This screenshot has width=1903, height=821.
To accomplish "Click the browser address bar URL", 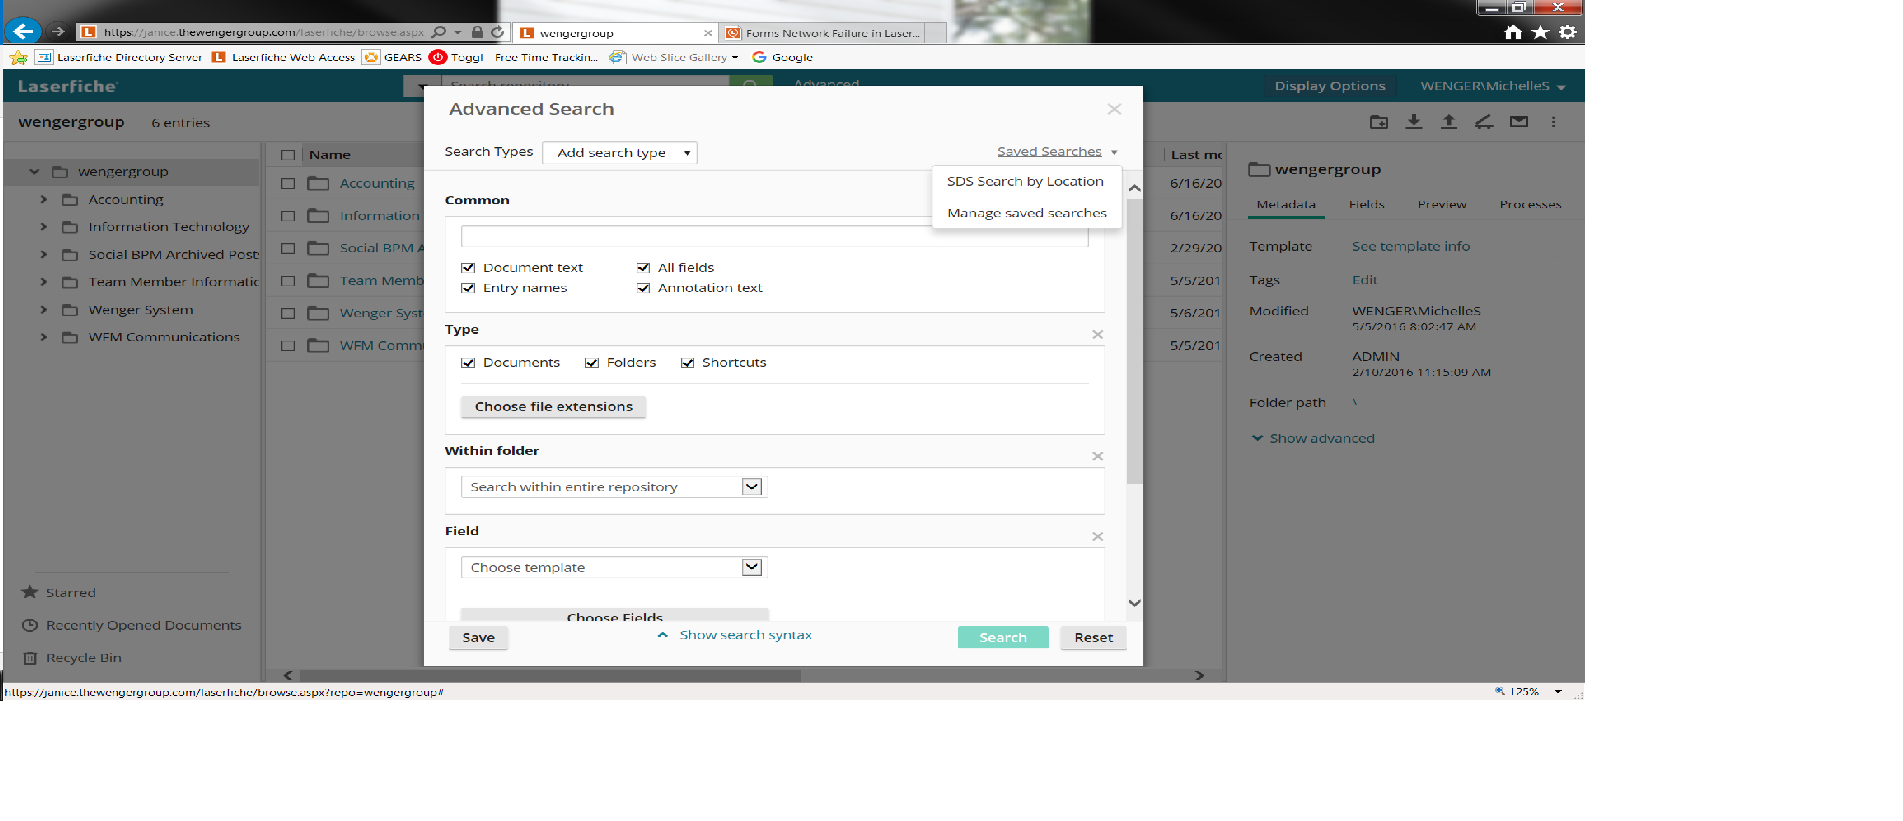I will [263, 32].
